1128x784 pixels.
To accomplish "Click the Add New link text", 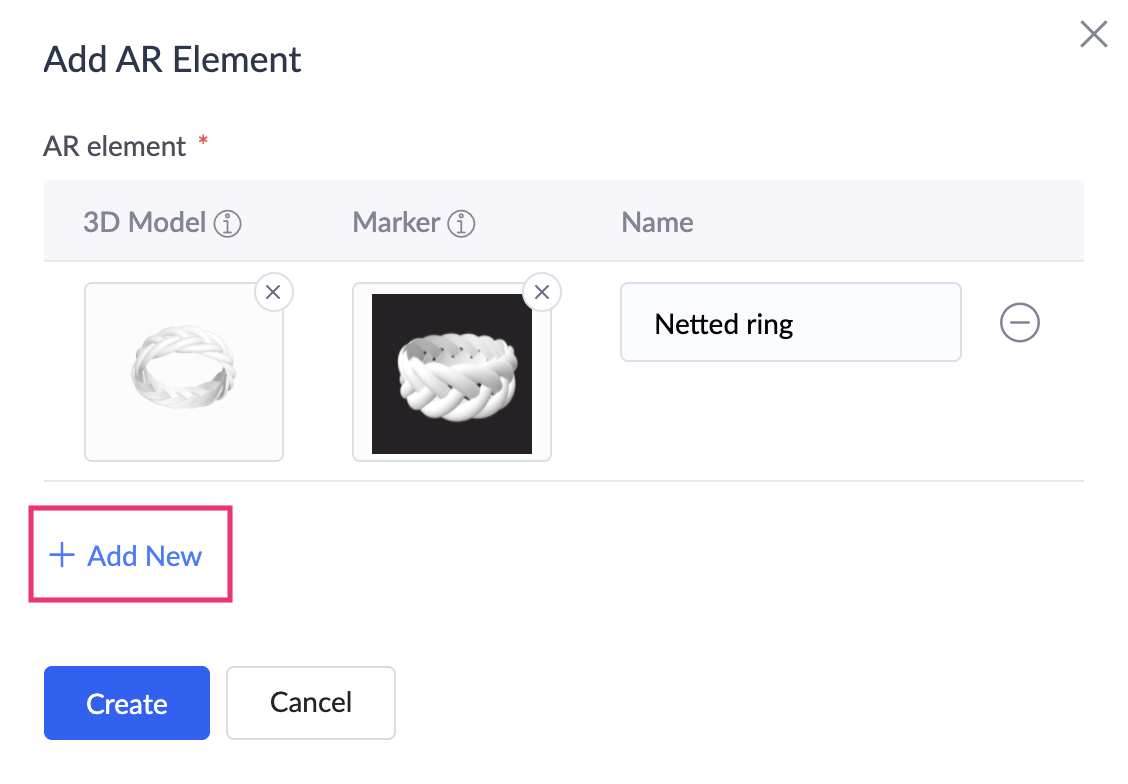I will tap(145, 556).
